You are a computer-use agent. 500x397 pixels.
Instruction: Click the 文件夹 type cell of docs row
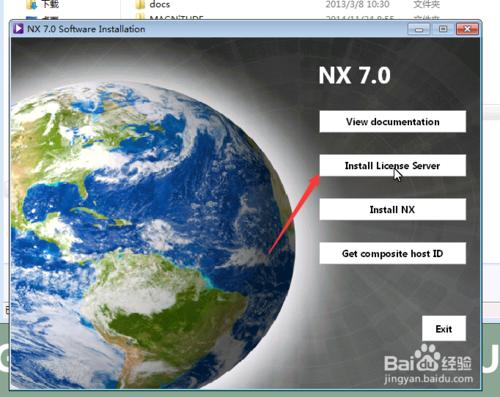(x=426, y=4)
